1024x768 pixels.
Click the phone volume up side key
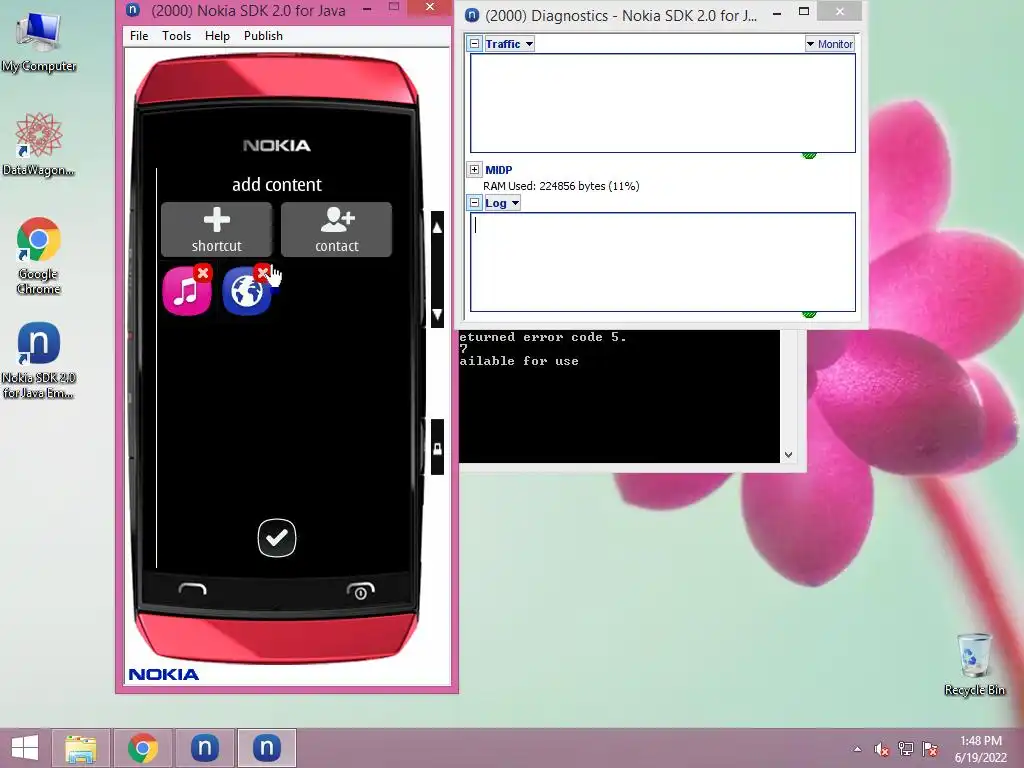coord(438,228)
